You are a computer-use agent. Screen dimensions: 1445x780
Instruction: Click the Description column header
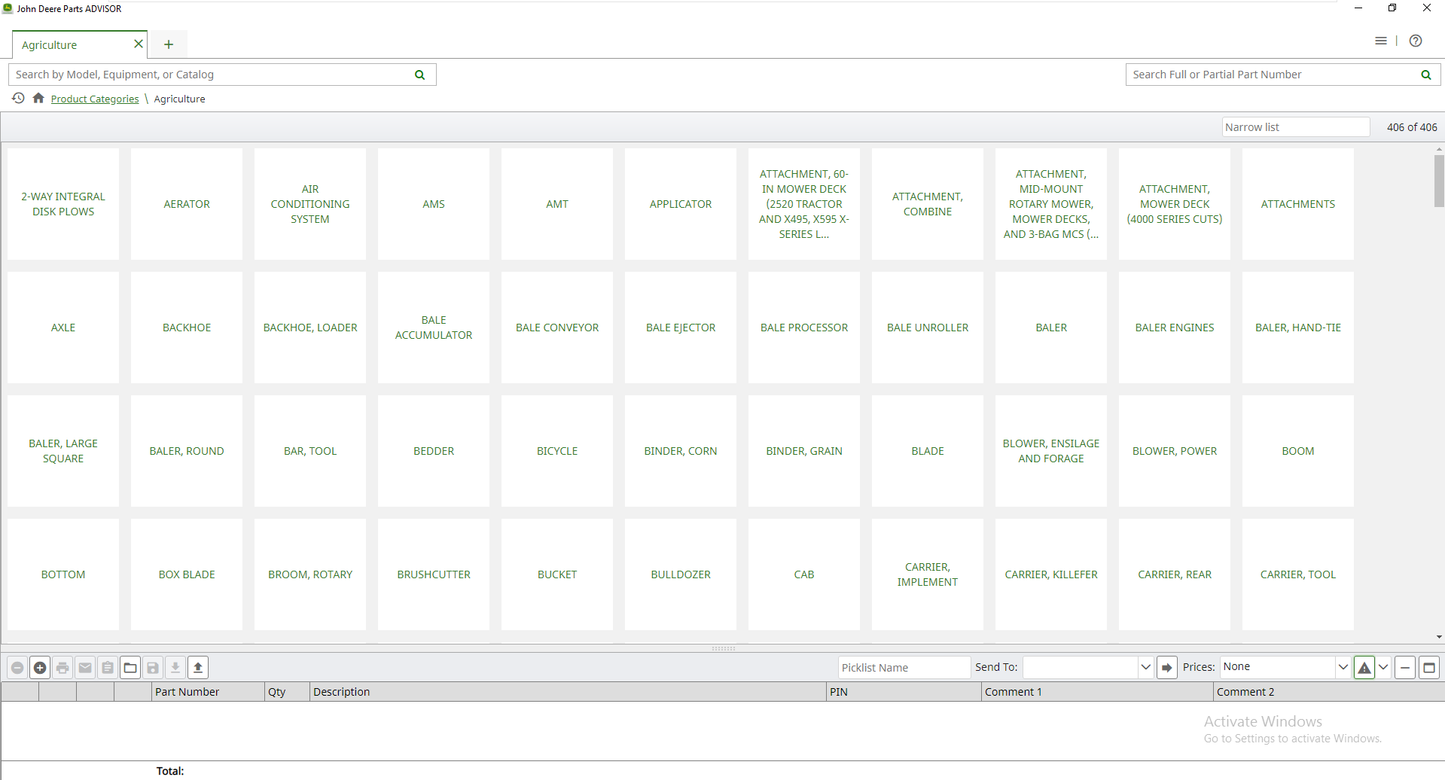tap(568, 692)
